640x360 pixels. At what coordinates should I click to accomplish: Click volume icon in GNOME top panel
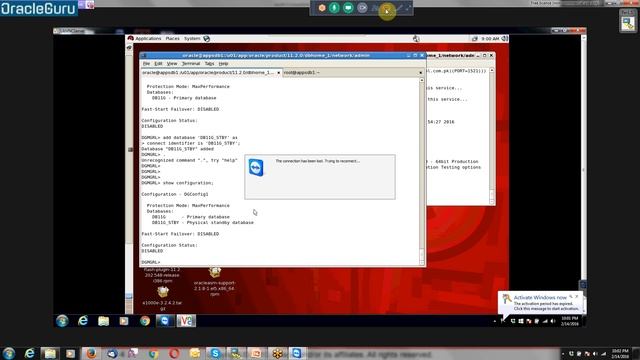[505, 38]
